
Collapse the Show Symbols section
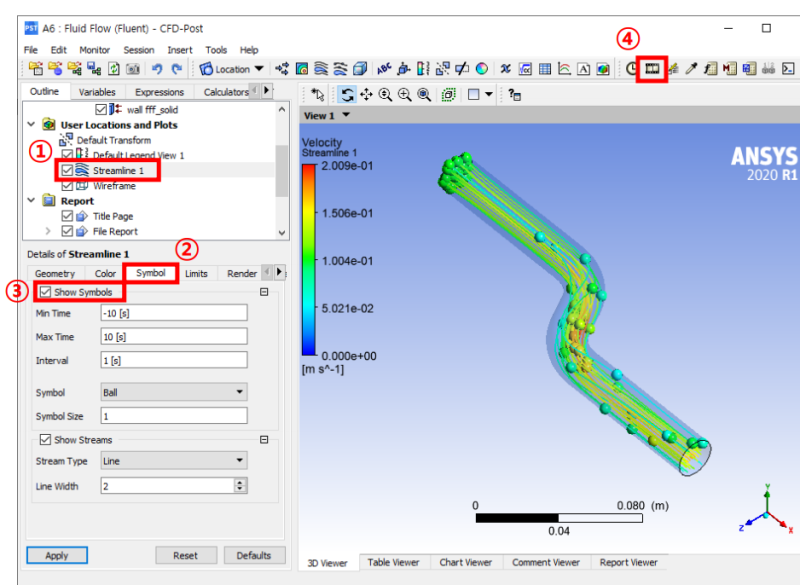tap(264, 292)
